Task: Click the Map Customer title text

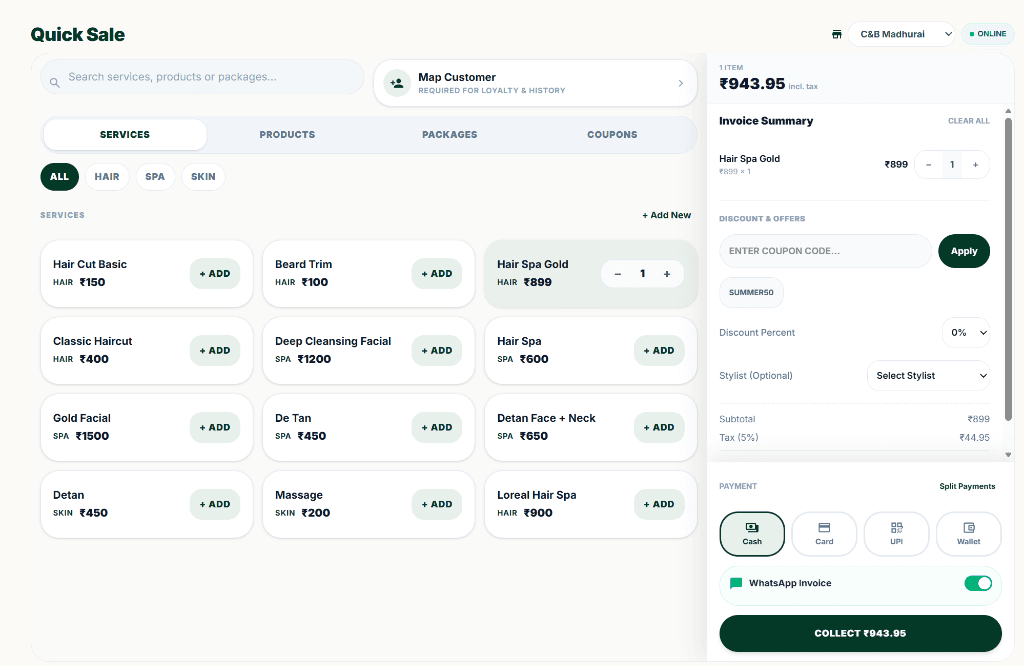Action: click(456, 77)
